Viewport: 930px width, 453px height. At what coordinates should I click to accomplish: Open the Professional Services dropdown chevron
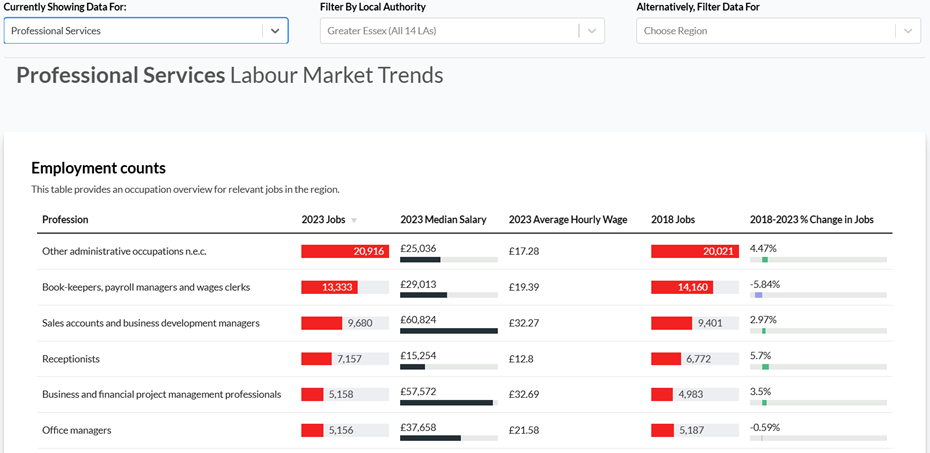tap(275, 31)
